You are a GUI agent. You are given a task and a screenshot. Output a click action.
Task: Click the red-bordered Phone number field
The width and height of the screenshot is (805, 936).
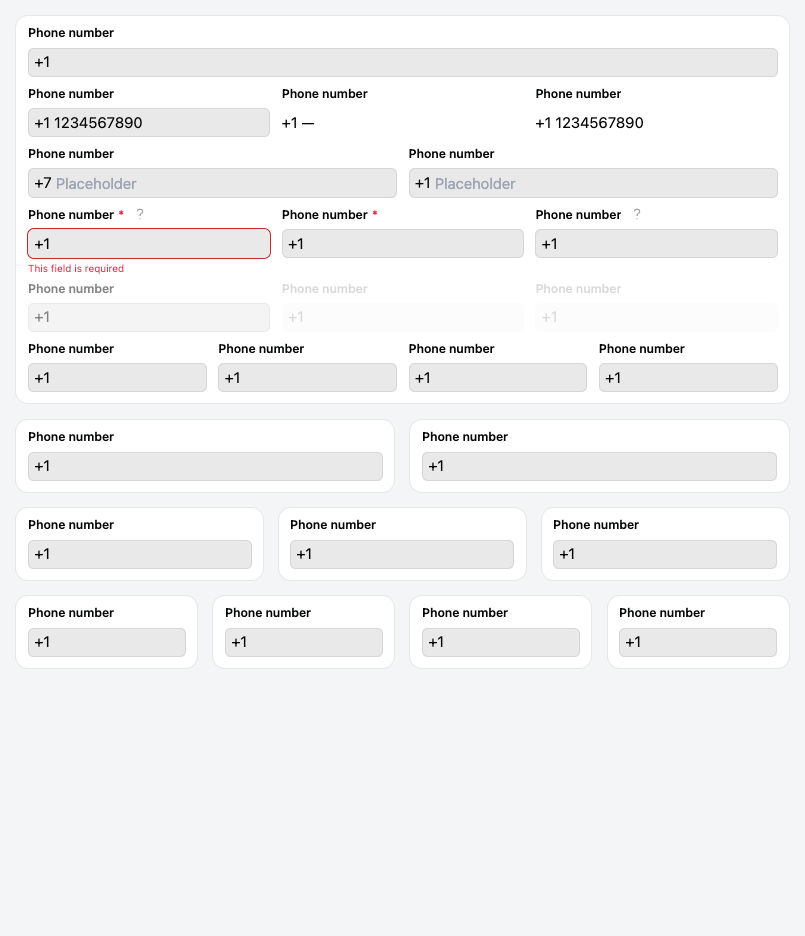(x=148, y=244)
